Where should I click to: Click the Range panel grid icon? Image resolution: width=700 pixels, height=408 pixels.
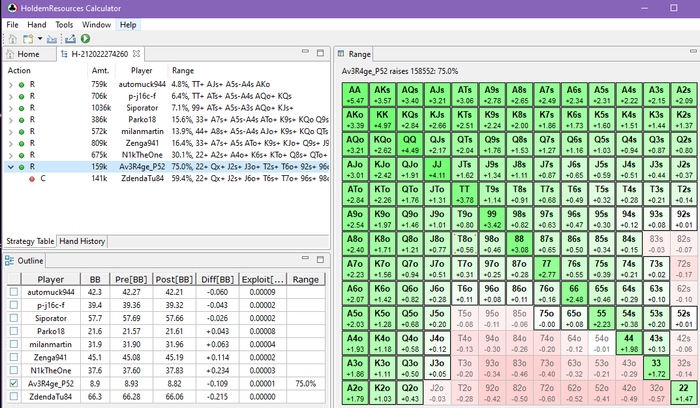(341, 54)
